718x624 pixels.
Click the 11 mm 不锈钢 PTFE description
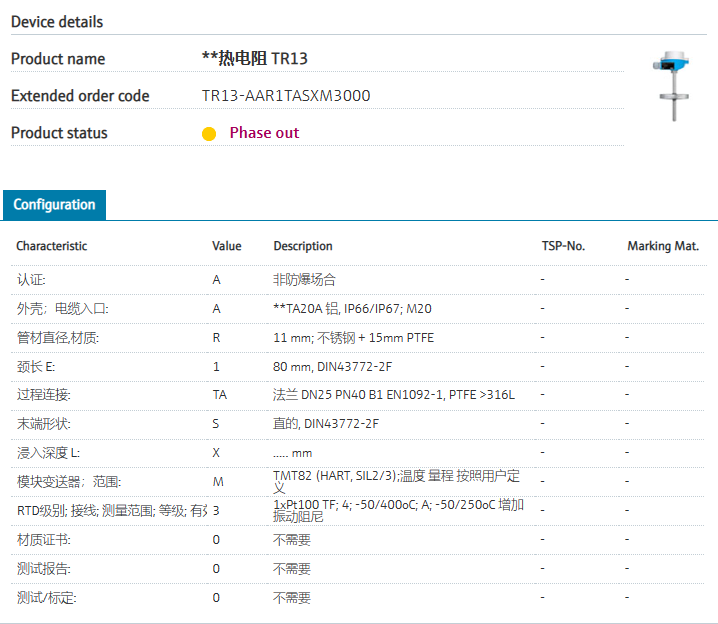tap(353, 338)
